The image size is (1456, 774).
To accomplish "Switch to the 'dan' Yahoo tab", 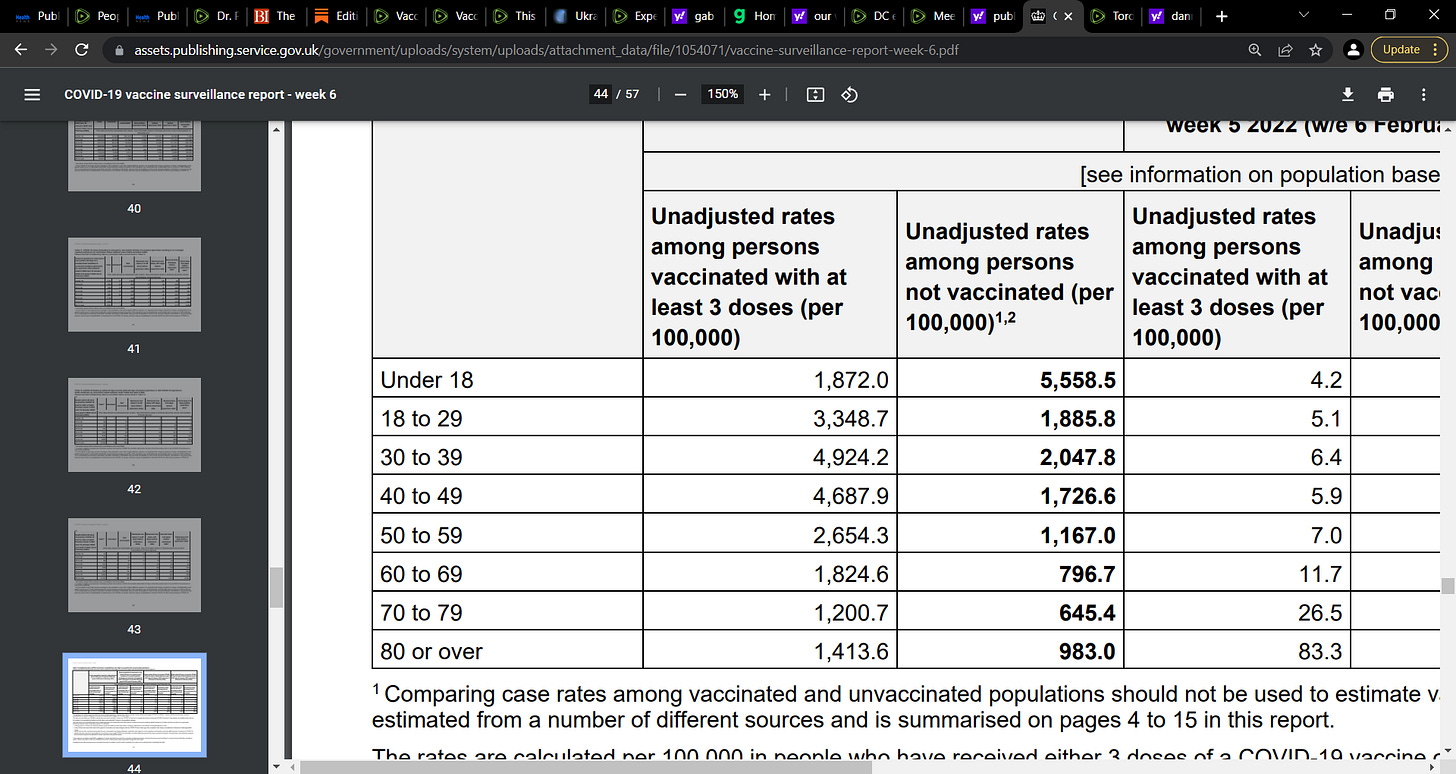I will pos(1171,16).
